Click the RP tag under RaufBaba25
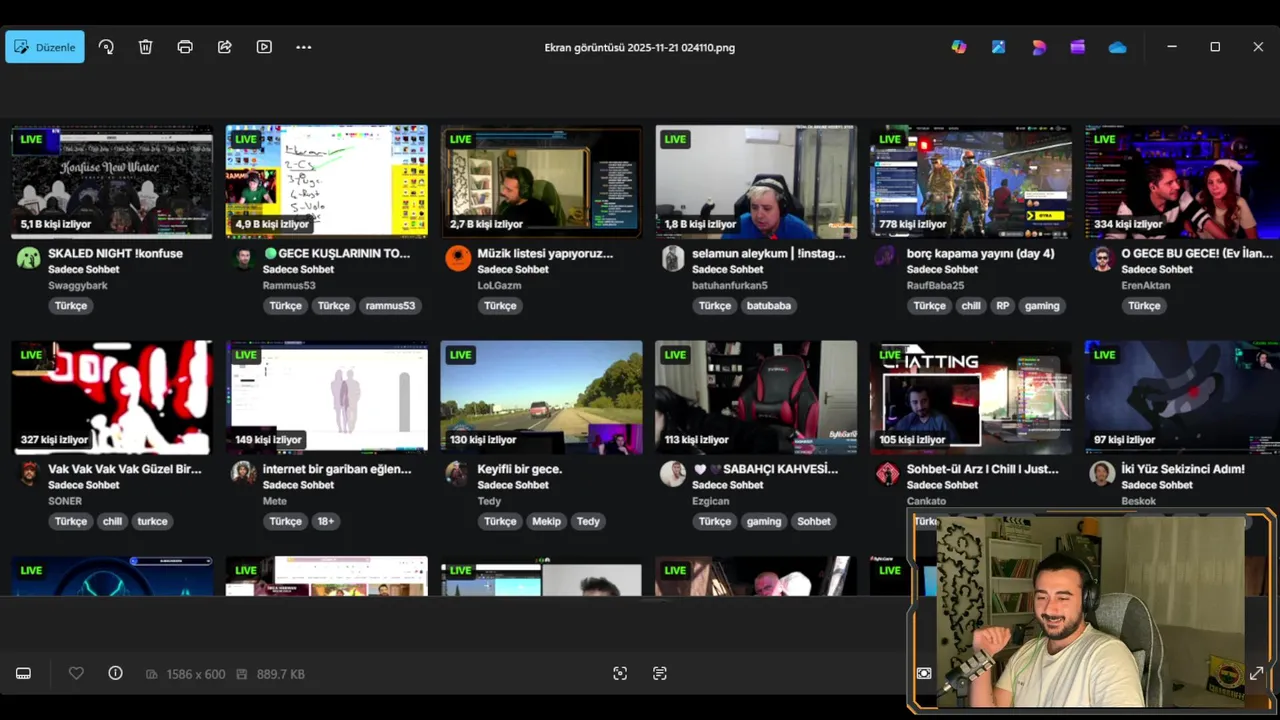This screenshot has height=720, width=1280. pyautogui.click(x=1002, y=306)
